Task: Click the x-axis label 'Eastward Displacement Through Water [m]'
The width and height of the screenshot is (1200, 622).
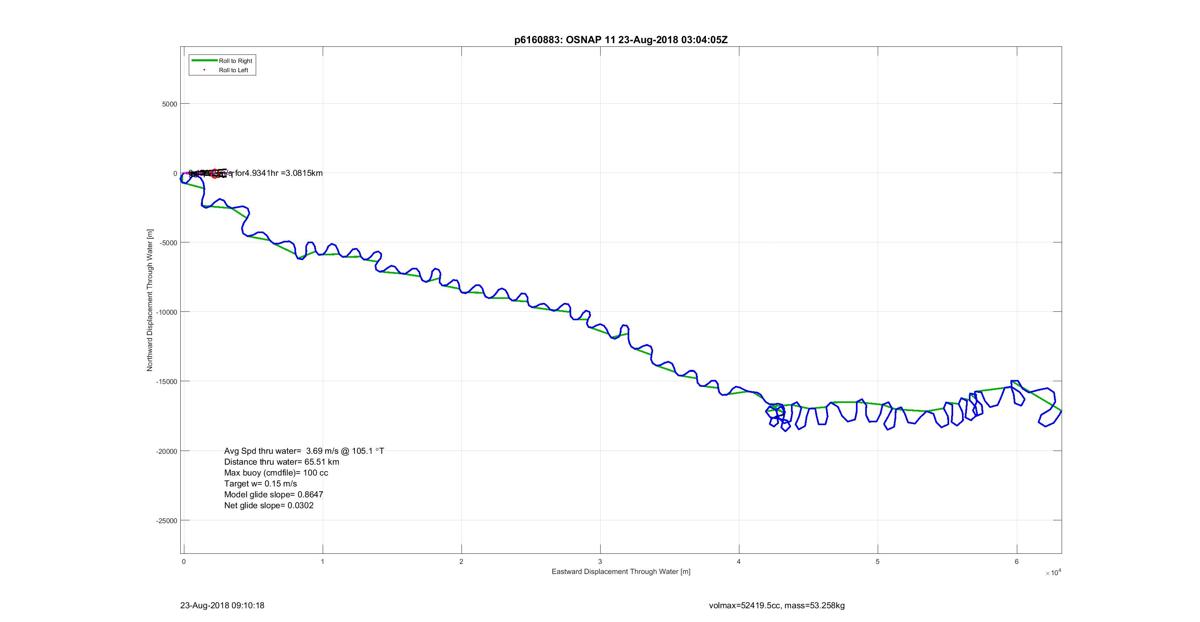Action: pyautogui.click(x=621, y=572)
